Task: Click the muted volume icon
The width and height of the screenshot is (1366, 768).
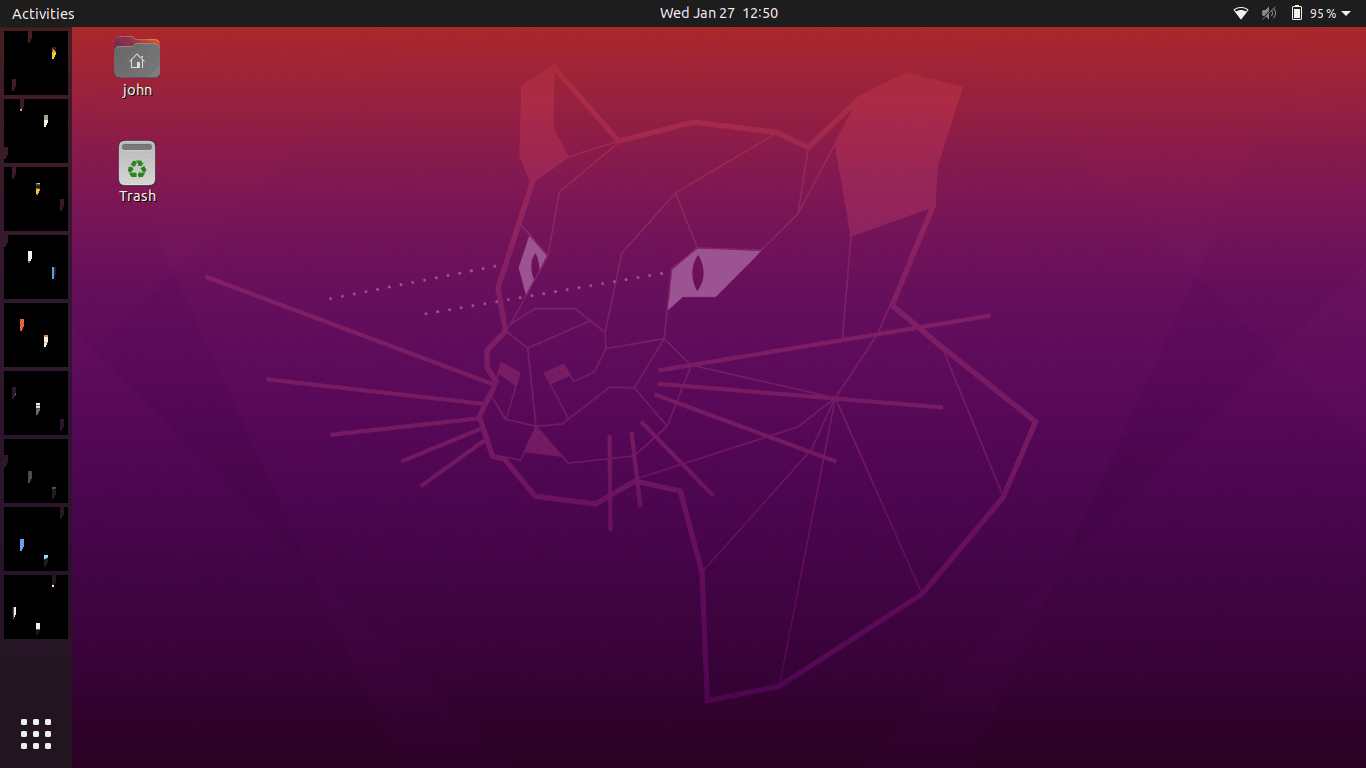Action: [x=1269, y=13]
